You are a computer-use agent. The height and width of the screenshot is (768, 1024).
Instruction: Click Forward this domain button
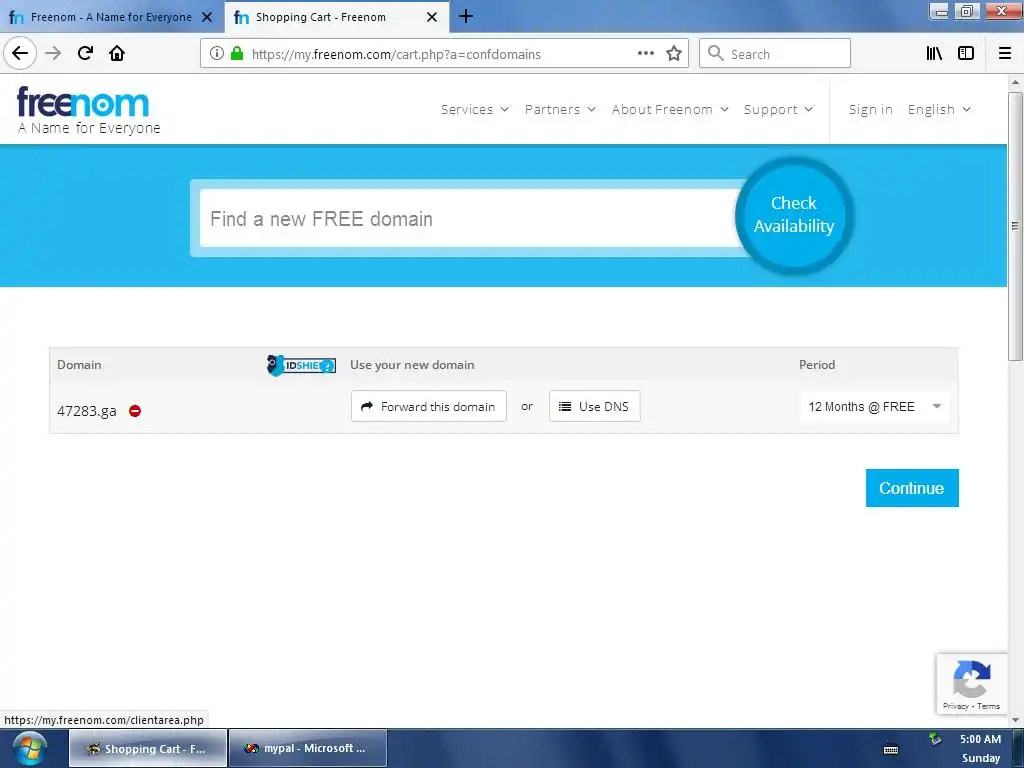(428, 406)
